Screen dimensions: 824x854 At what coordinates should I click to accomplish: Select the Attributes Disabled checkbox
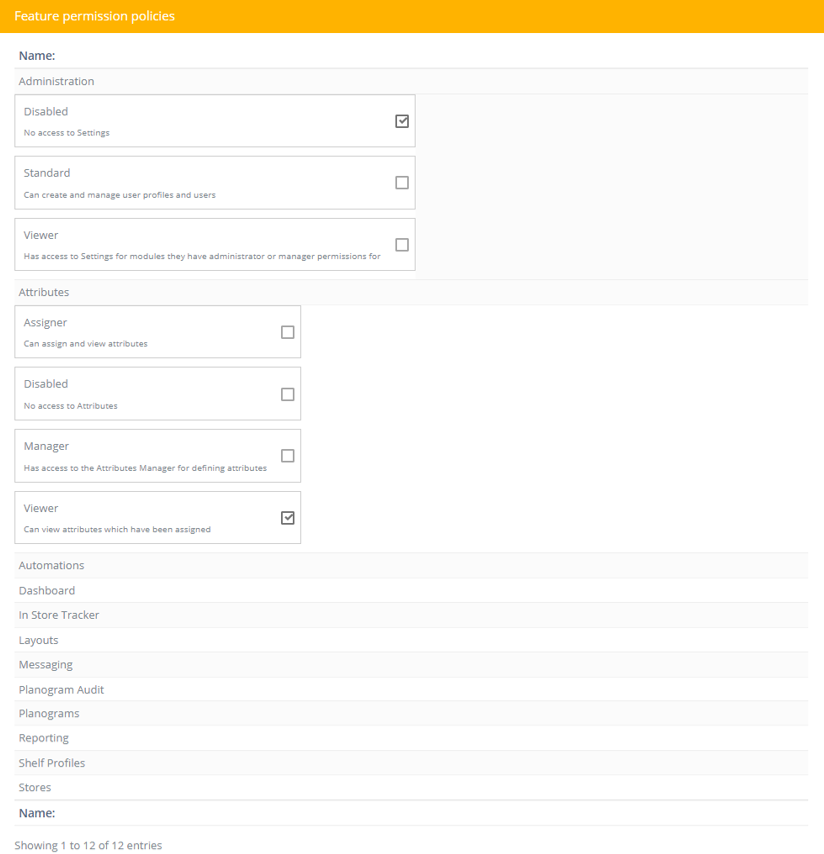(288, 394)
